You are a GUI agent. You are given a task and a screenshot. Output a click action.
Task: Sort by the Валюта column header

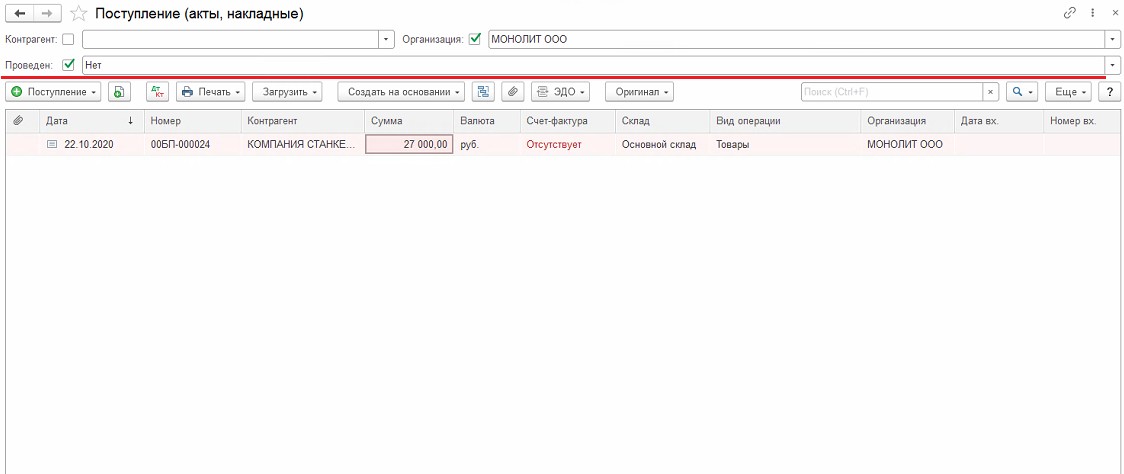[487, 121]
